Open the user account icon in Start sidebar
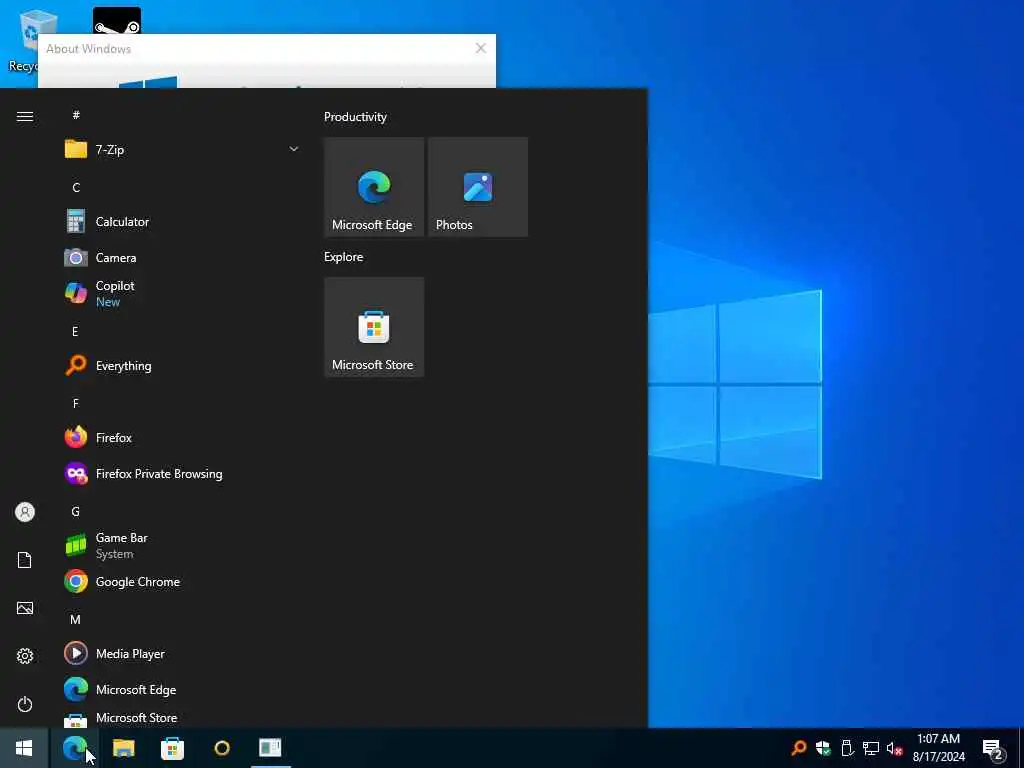This screenshot has height=768, width=1024. 25,512
